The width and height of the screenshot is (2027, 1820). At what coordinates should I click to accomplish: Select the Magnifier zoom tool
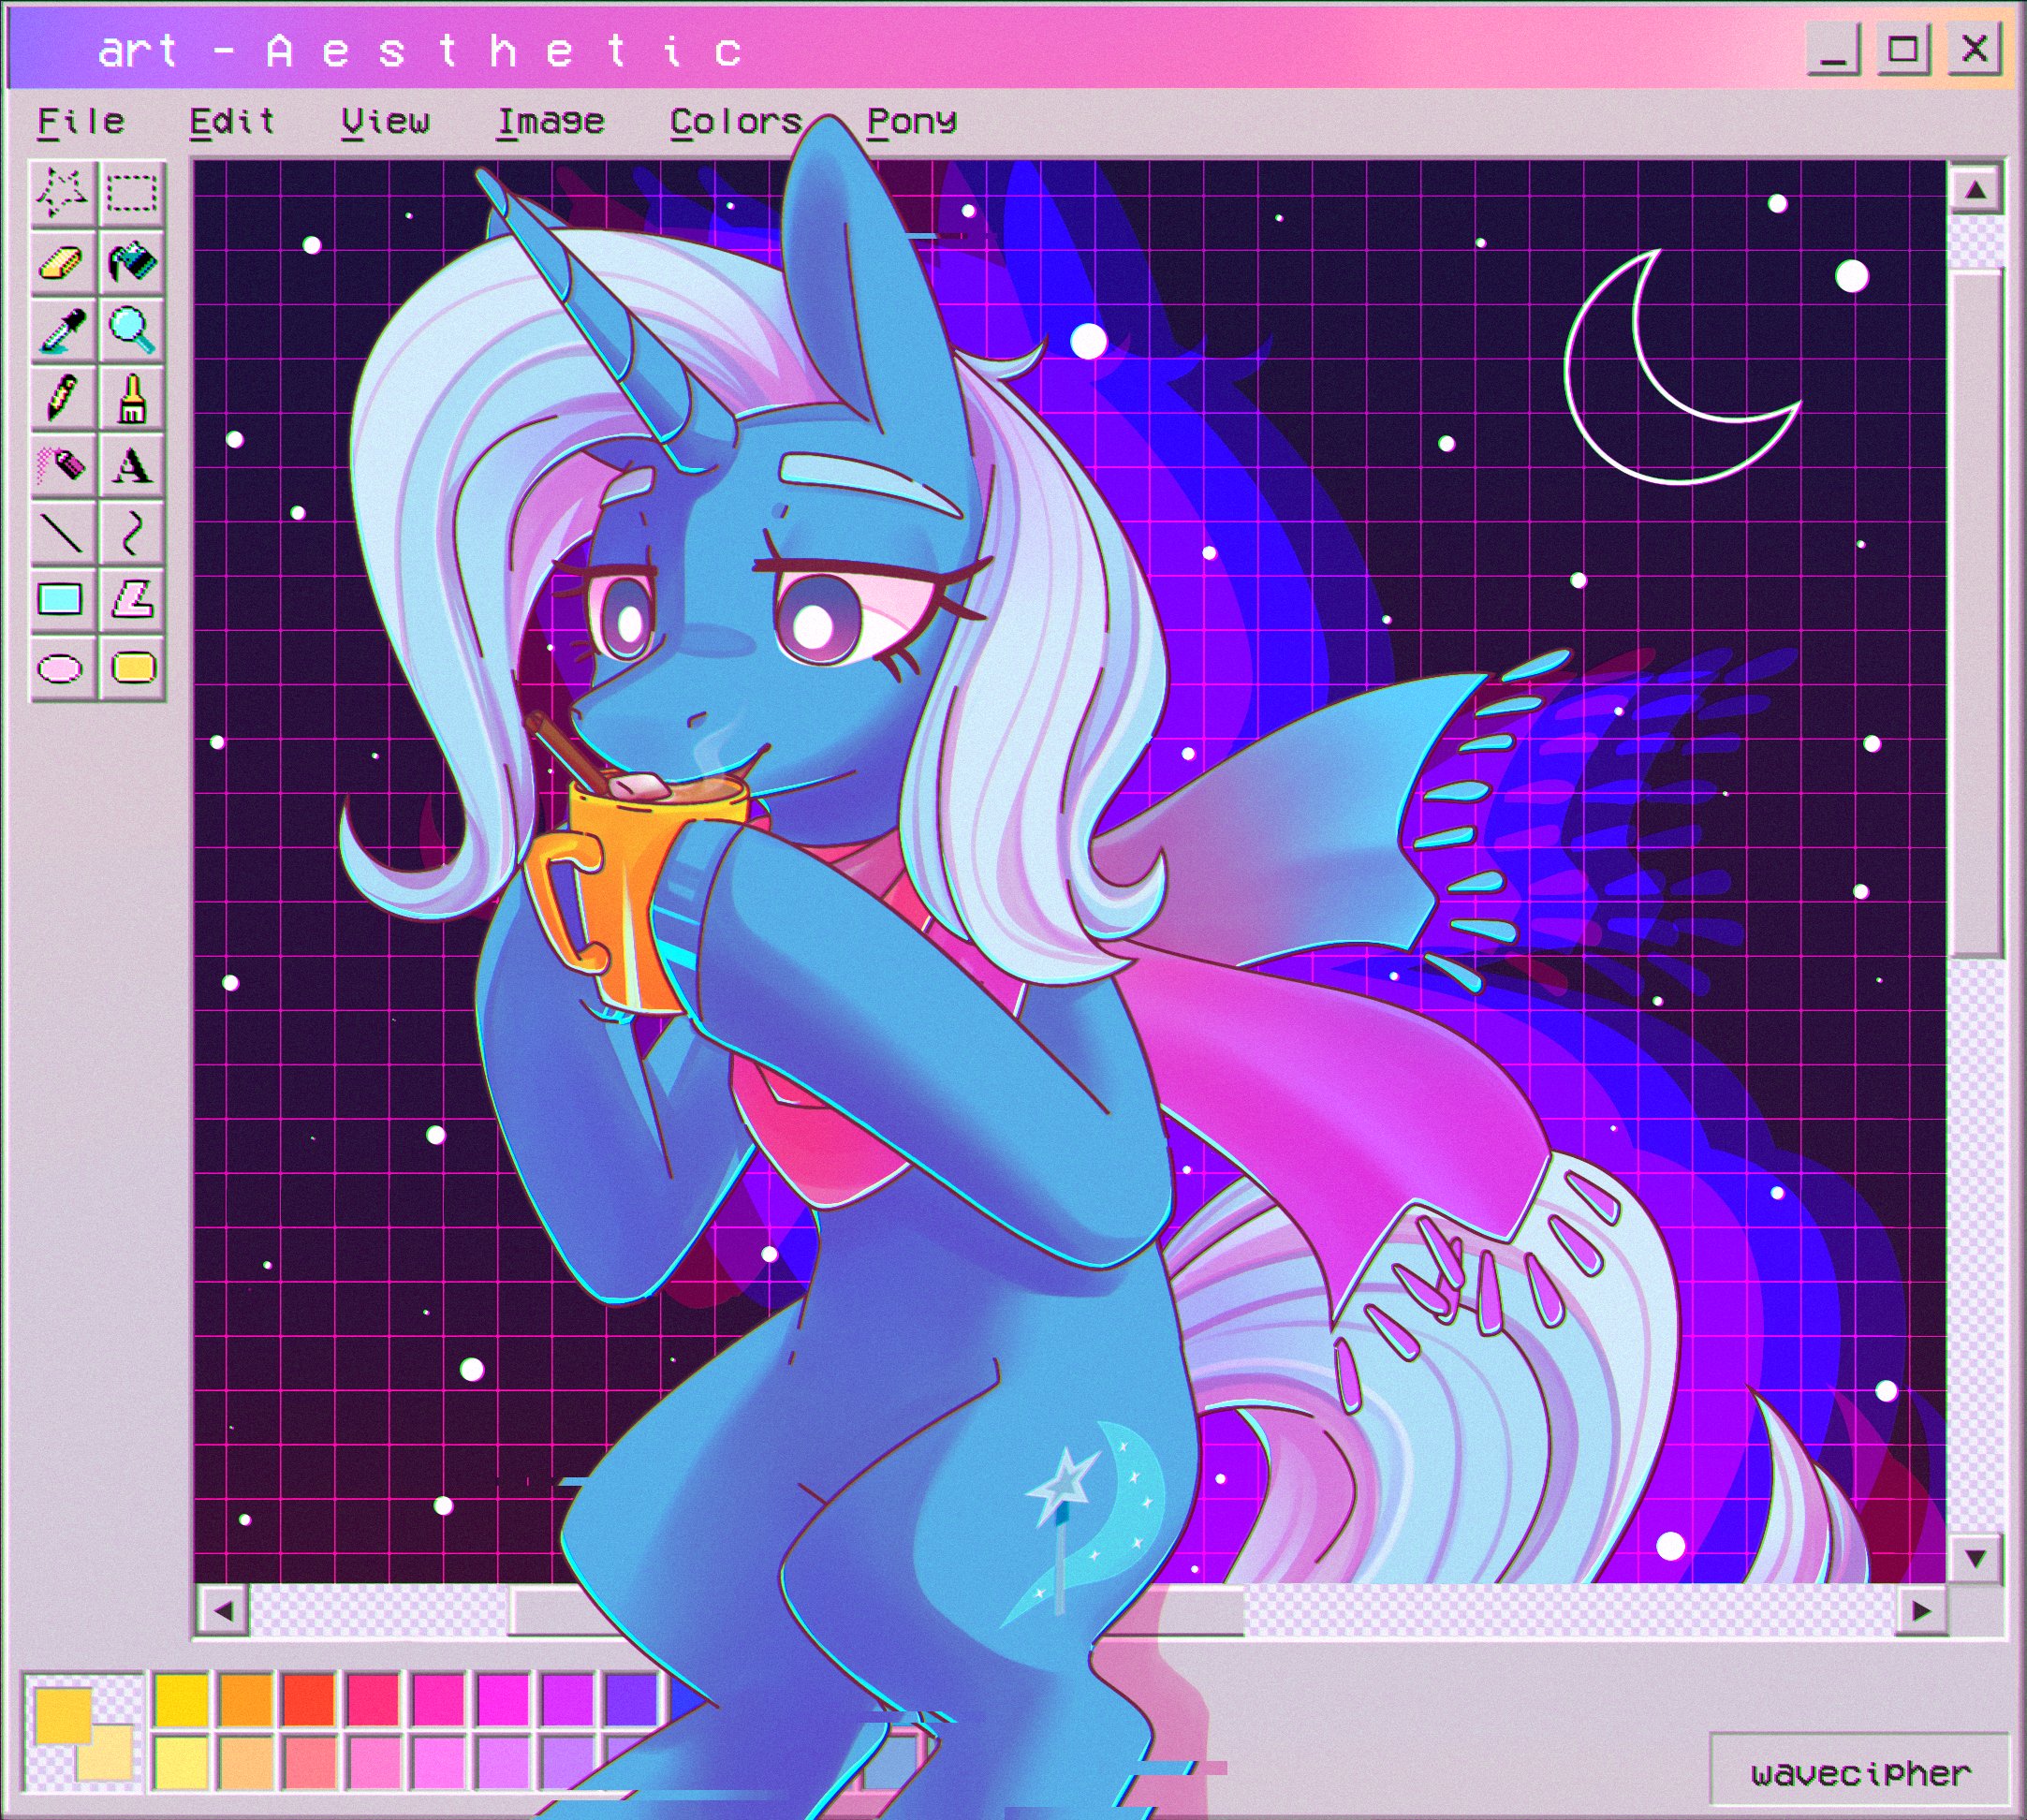[x=132, y=330]
